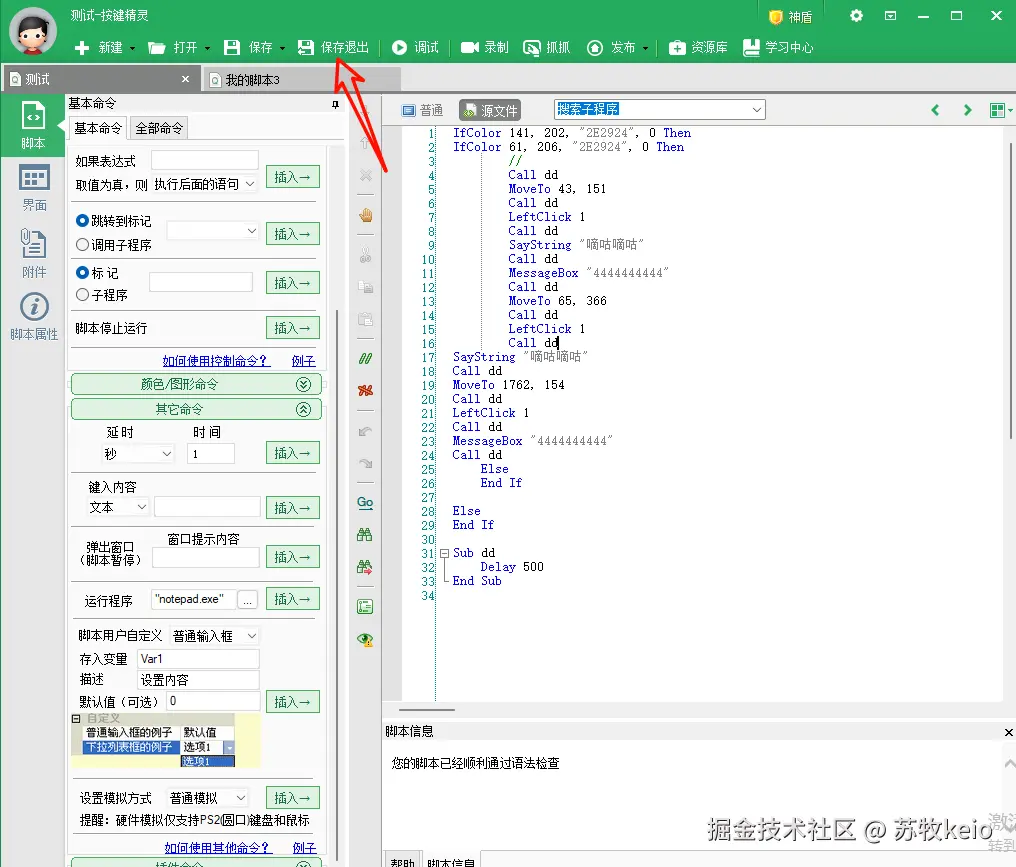Viewport: 1016px width, 867px height.
Task: Click green comment slashes icon
Action: pos(365,358)
